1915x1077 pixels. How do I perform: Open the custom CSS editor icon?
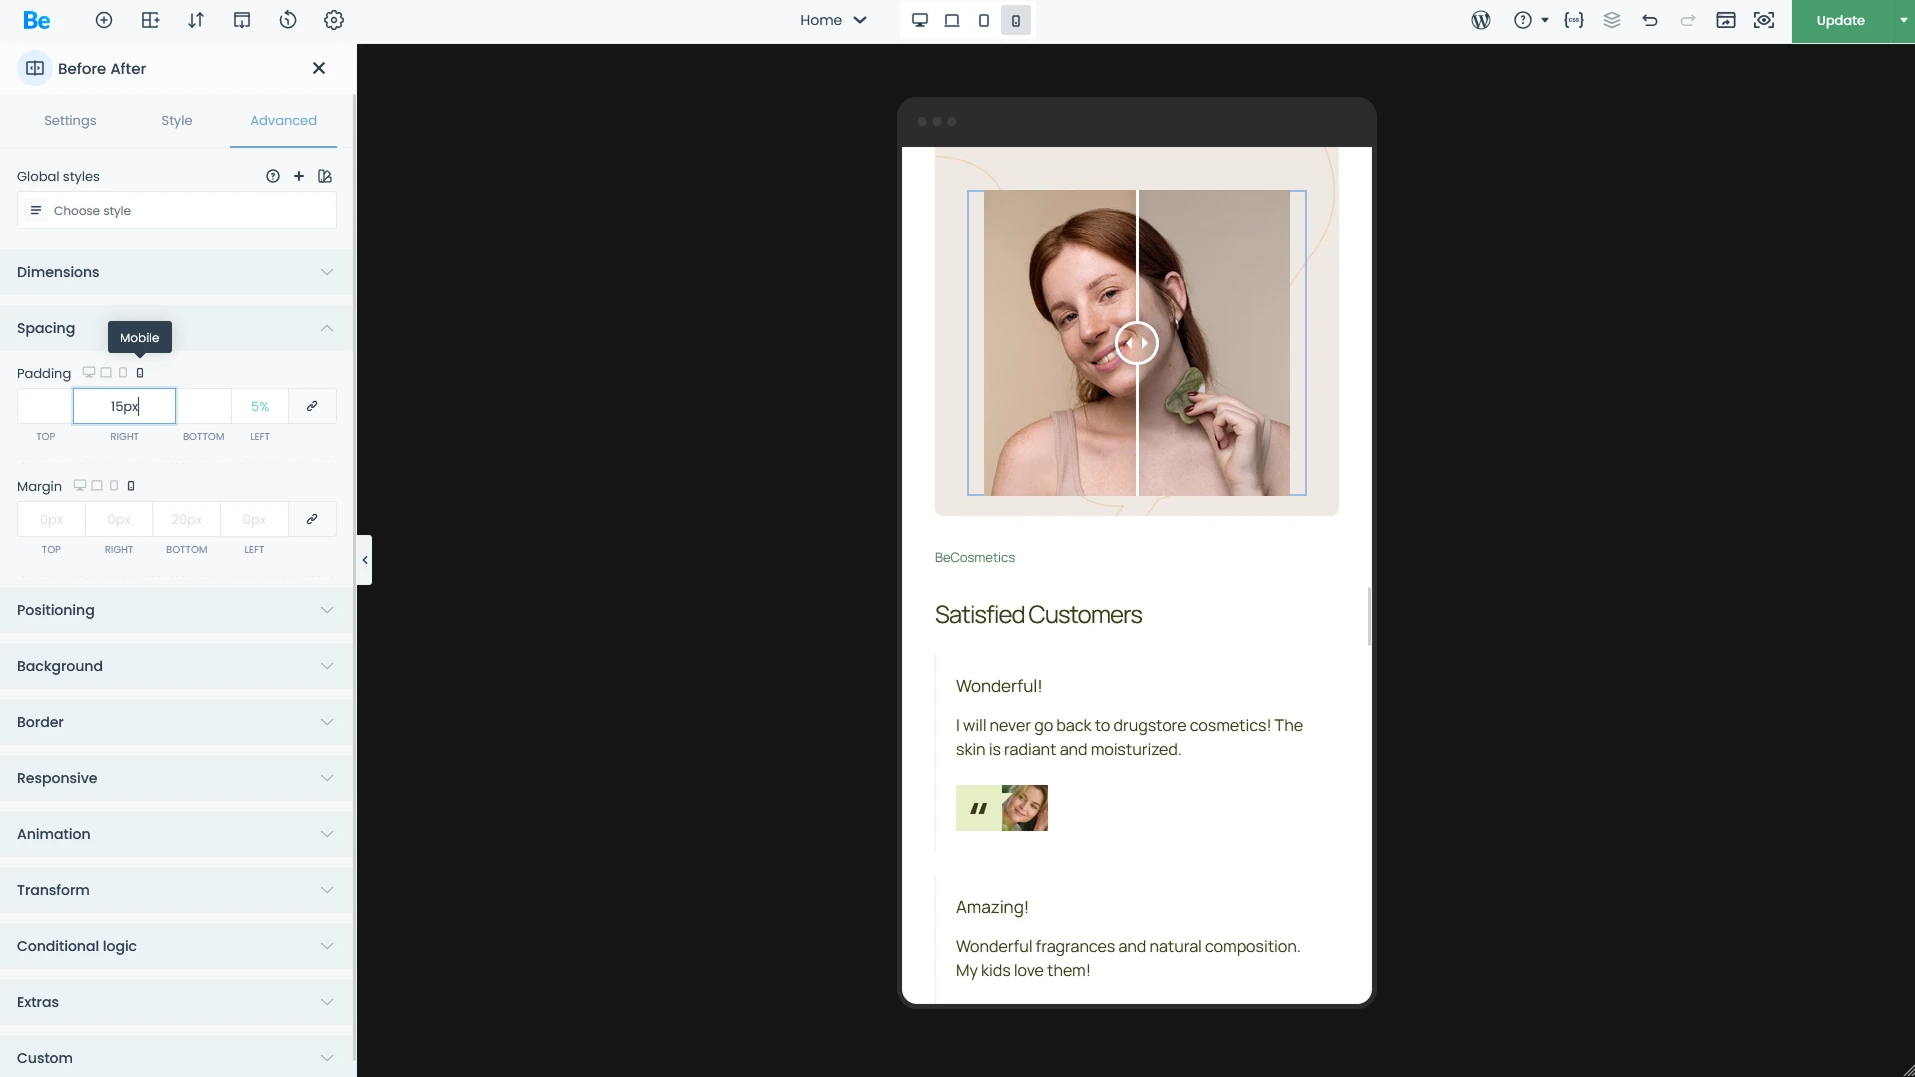pos(1574,20)
